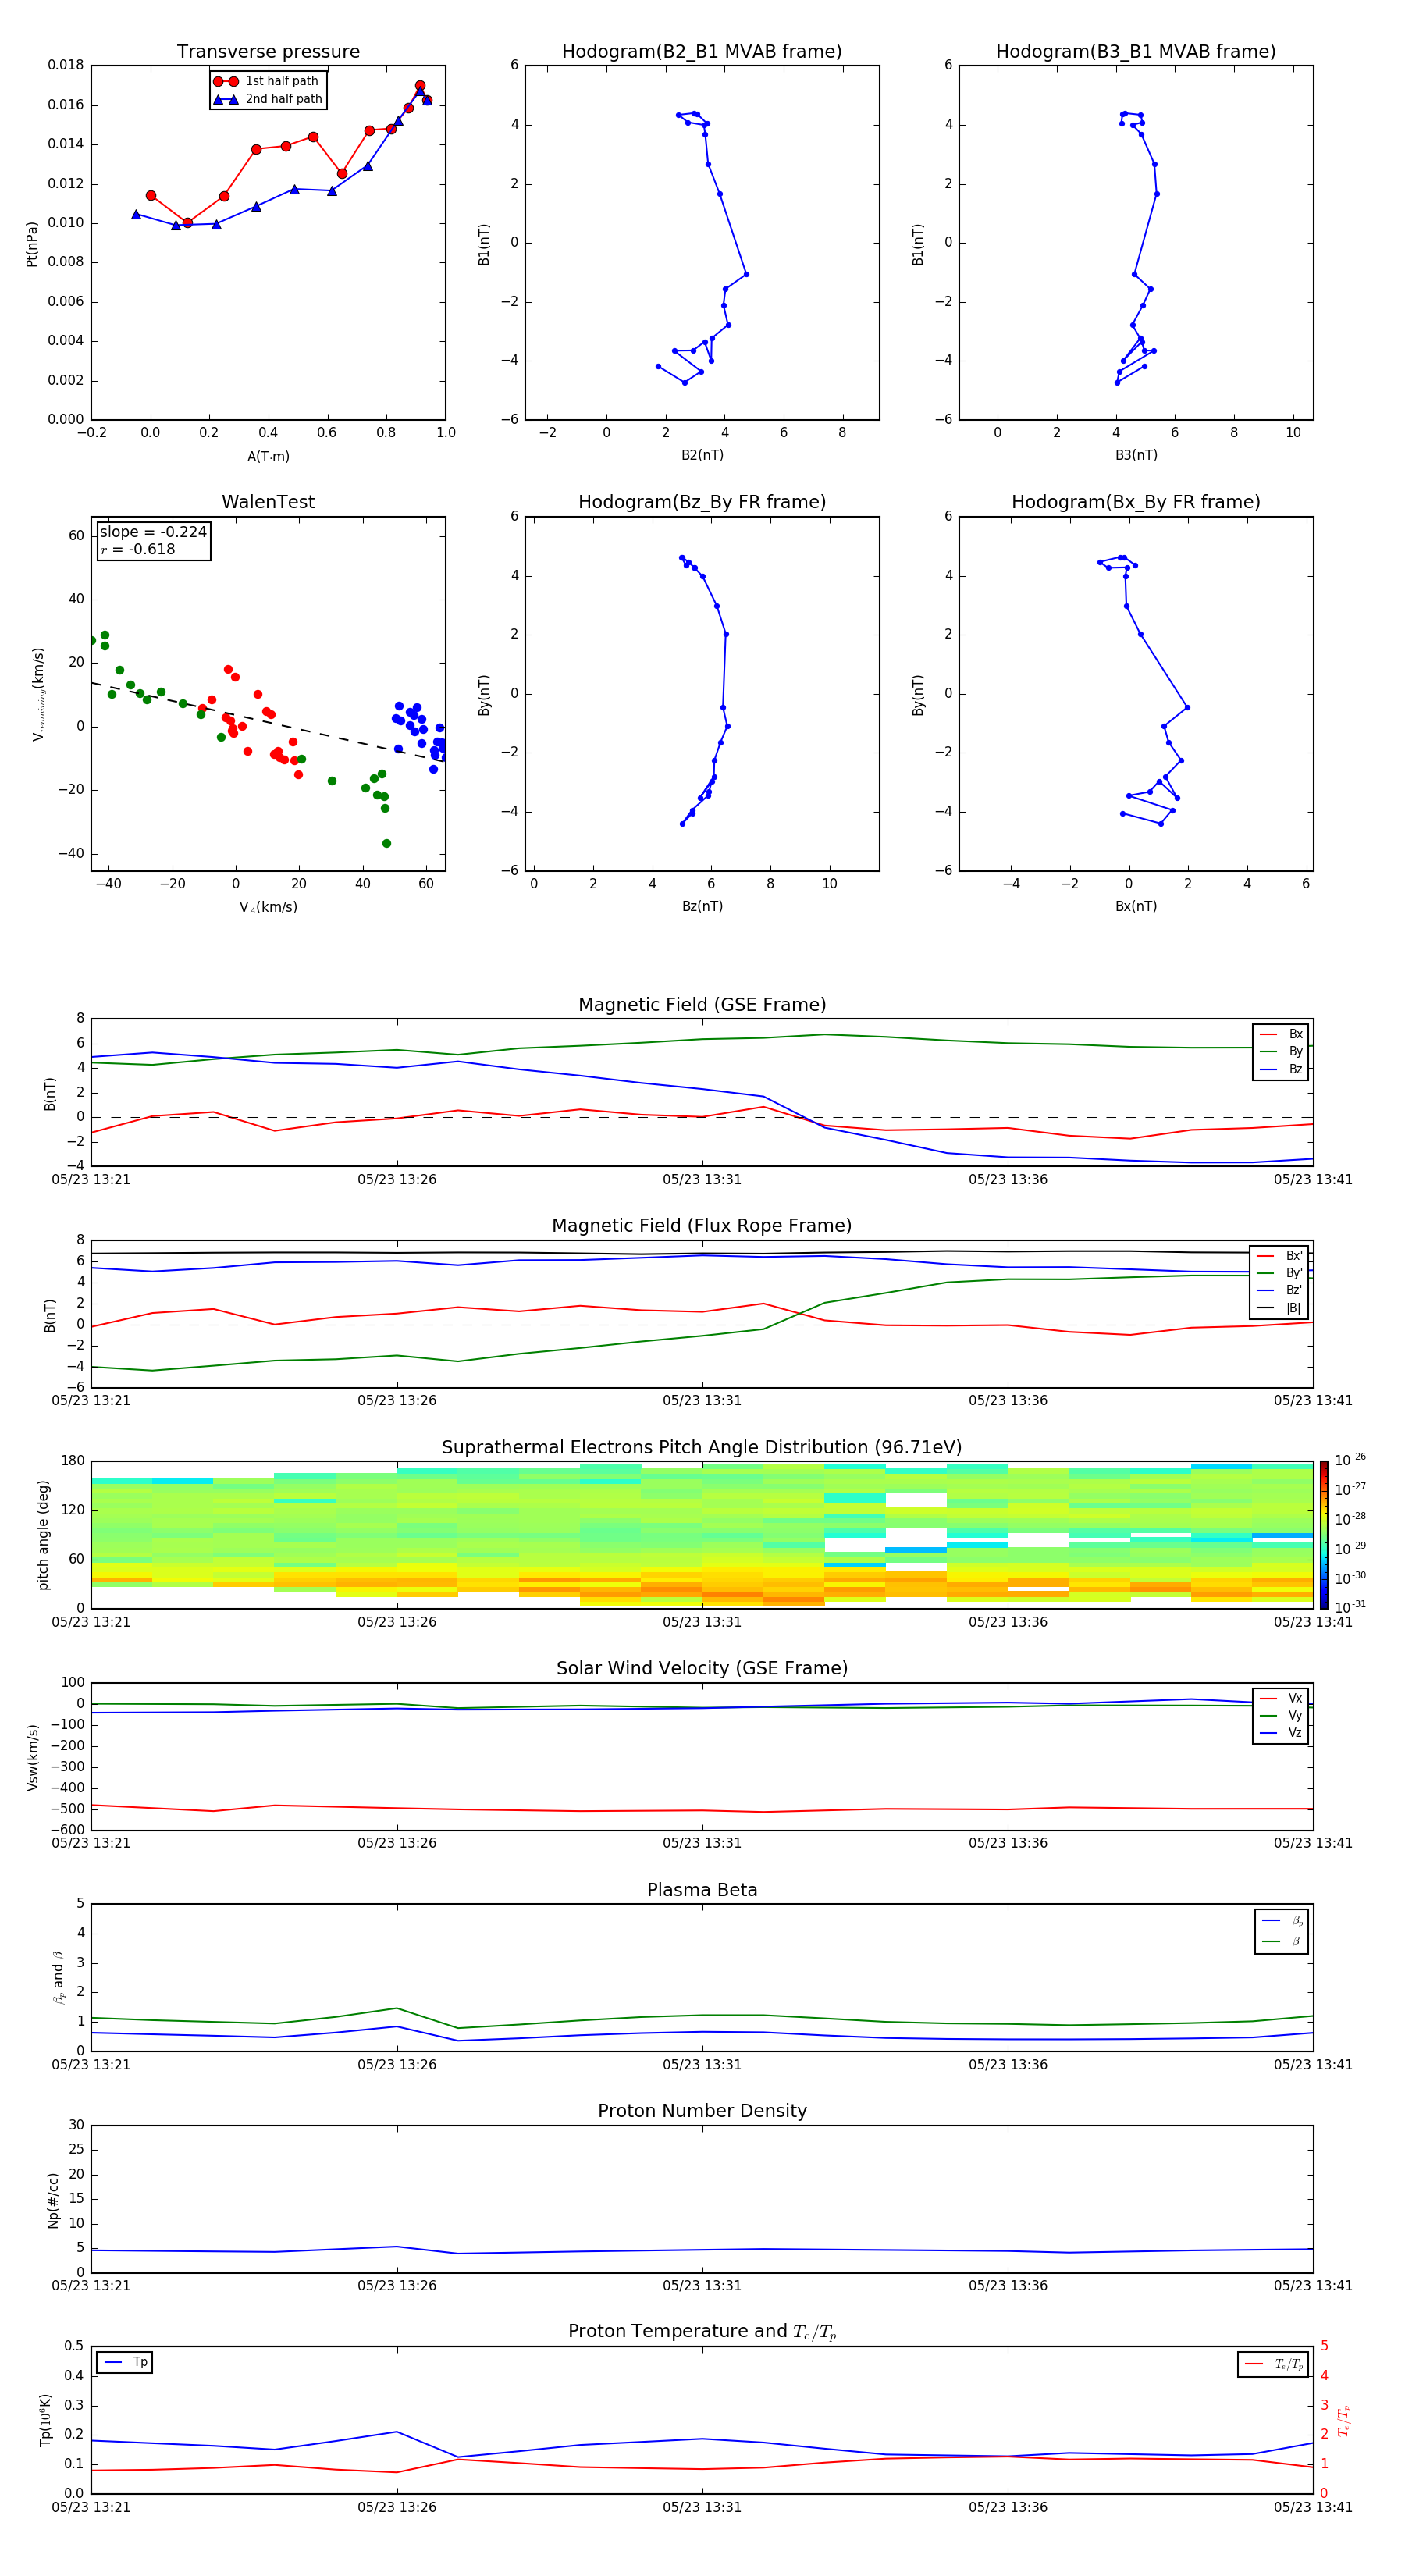The height and width of the screenshot is (2576, 1405).
Task: Click the 'pitch angle (deg)' y-axis label
Action: [x=43, y=1535]
